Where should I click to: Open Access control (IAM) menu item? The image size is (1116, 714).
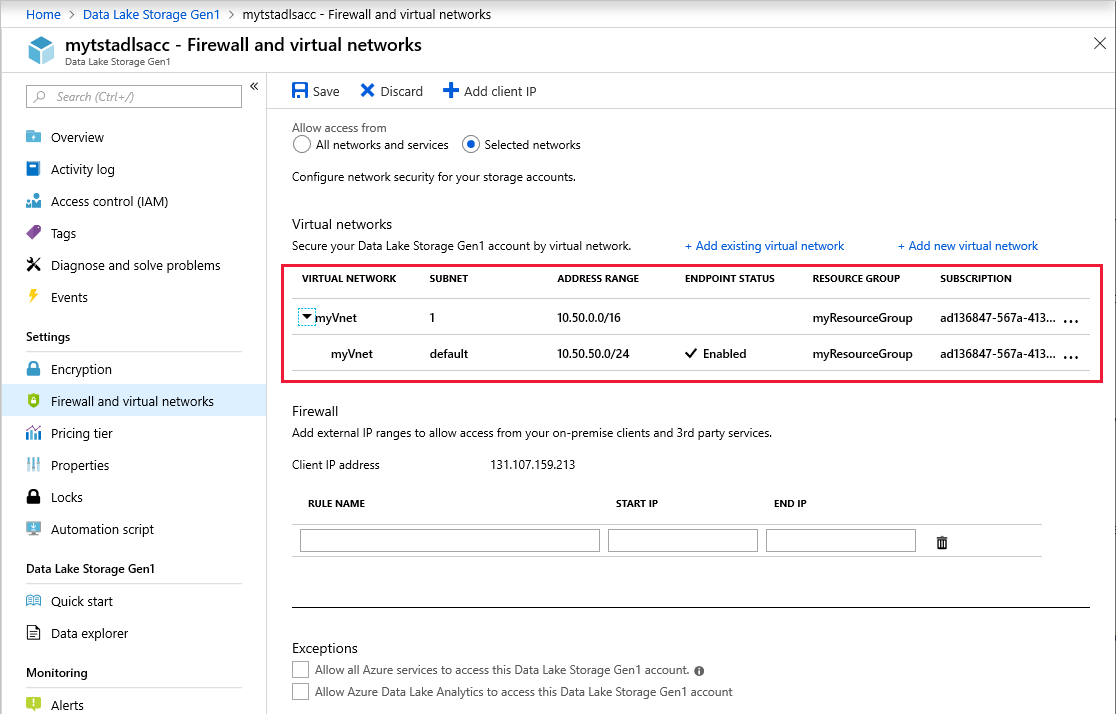[x=110, y=201]
